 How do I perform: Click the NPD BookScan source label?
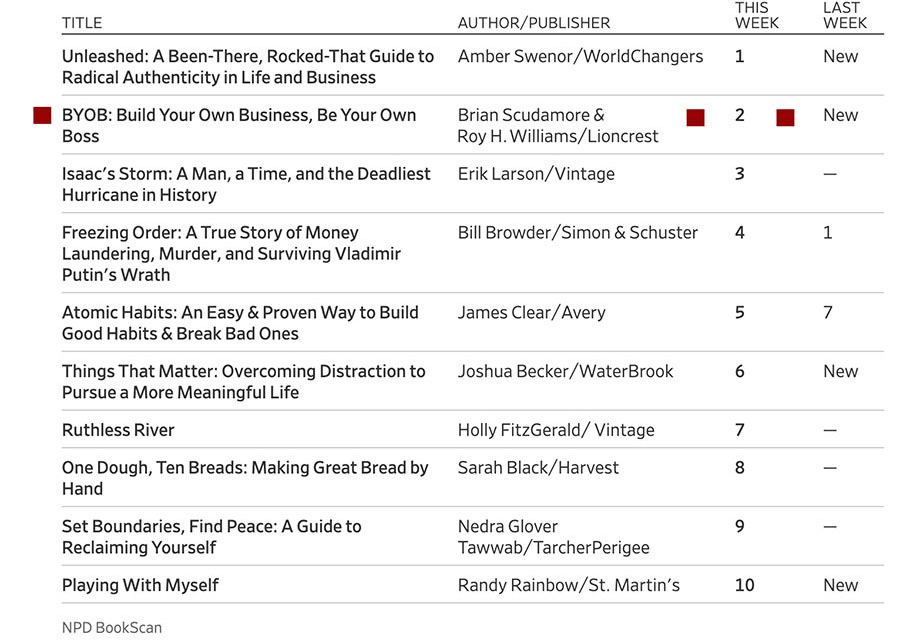(111, 628)
